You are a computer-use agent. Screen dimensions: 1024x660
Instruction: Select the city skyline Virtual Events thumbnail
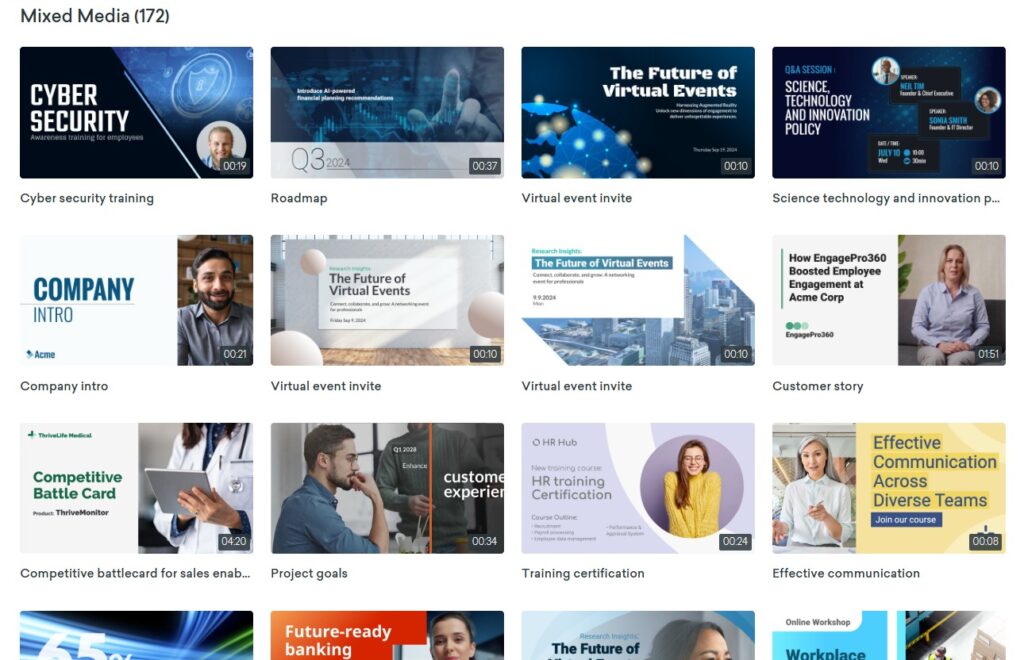(638, 300)
